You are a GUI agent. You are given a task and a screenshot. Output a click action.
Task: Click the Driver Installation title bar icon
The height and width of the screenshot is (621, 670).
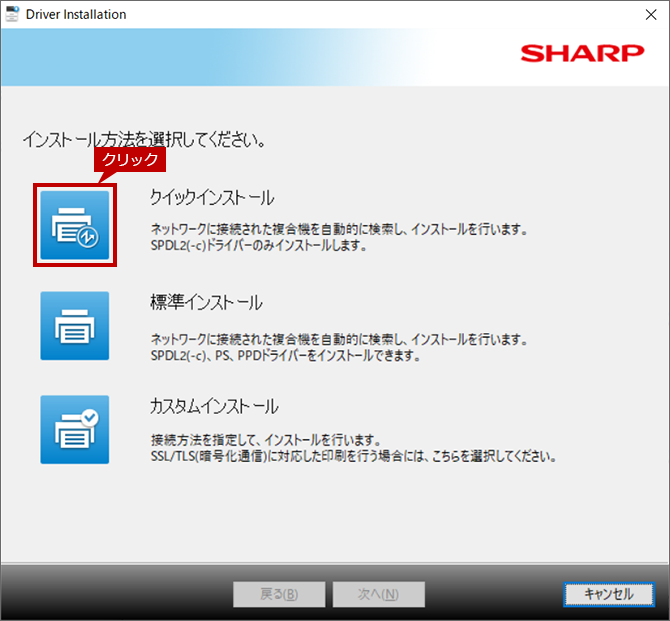(12, 14)
